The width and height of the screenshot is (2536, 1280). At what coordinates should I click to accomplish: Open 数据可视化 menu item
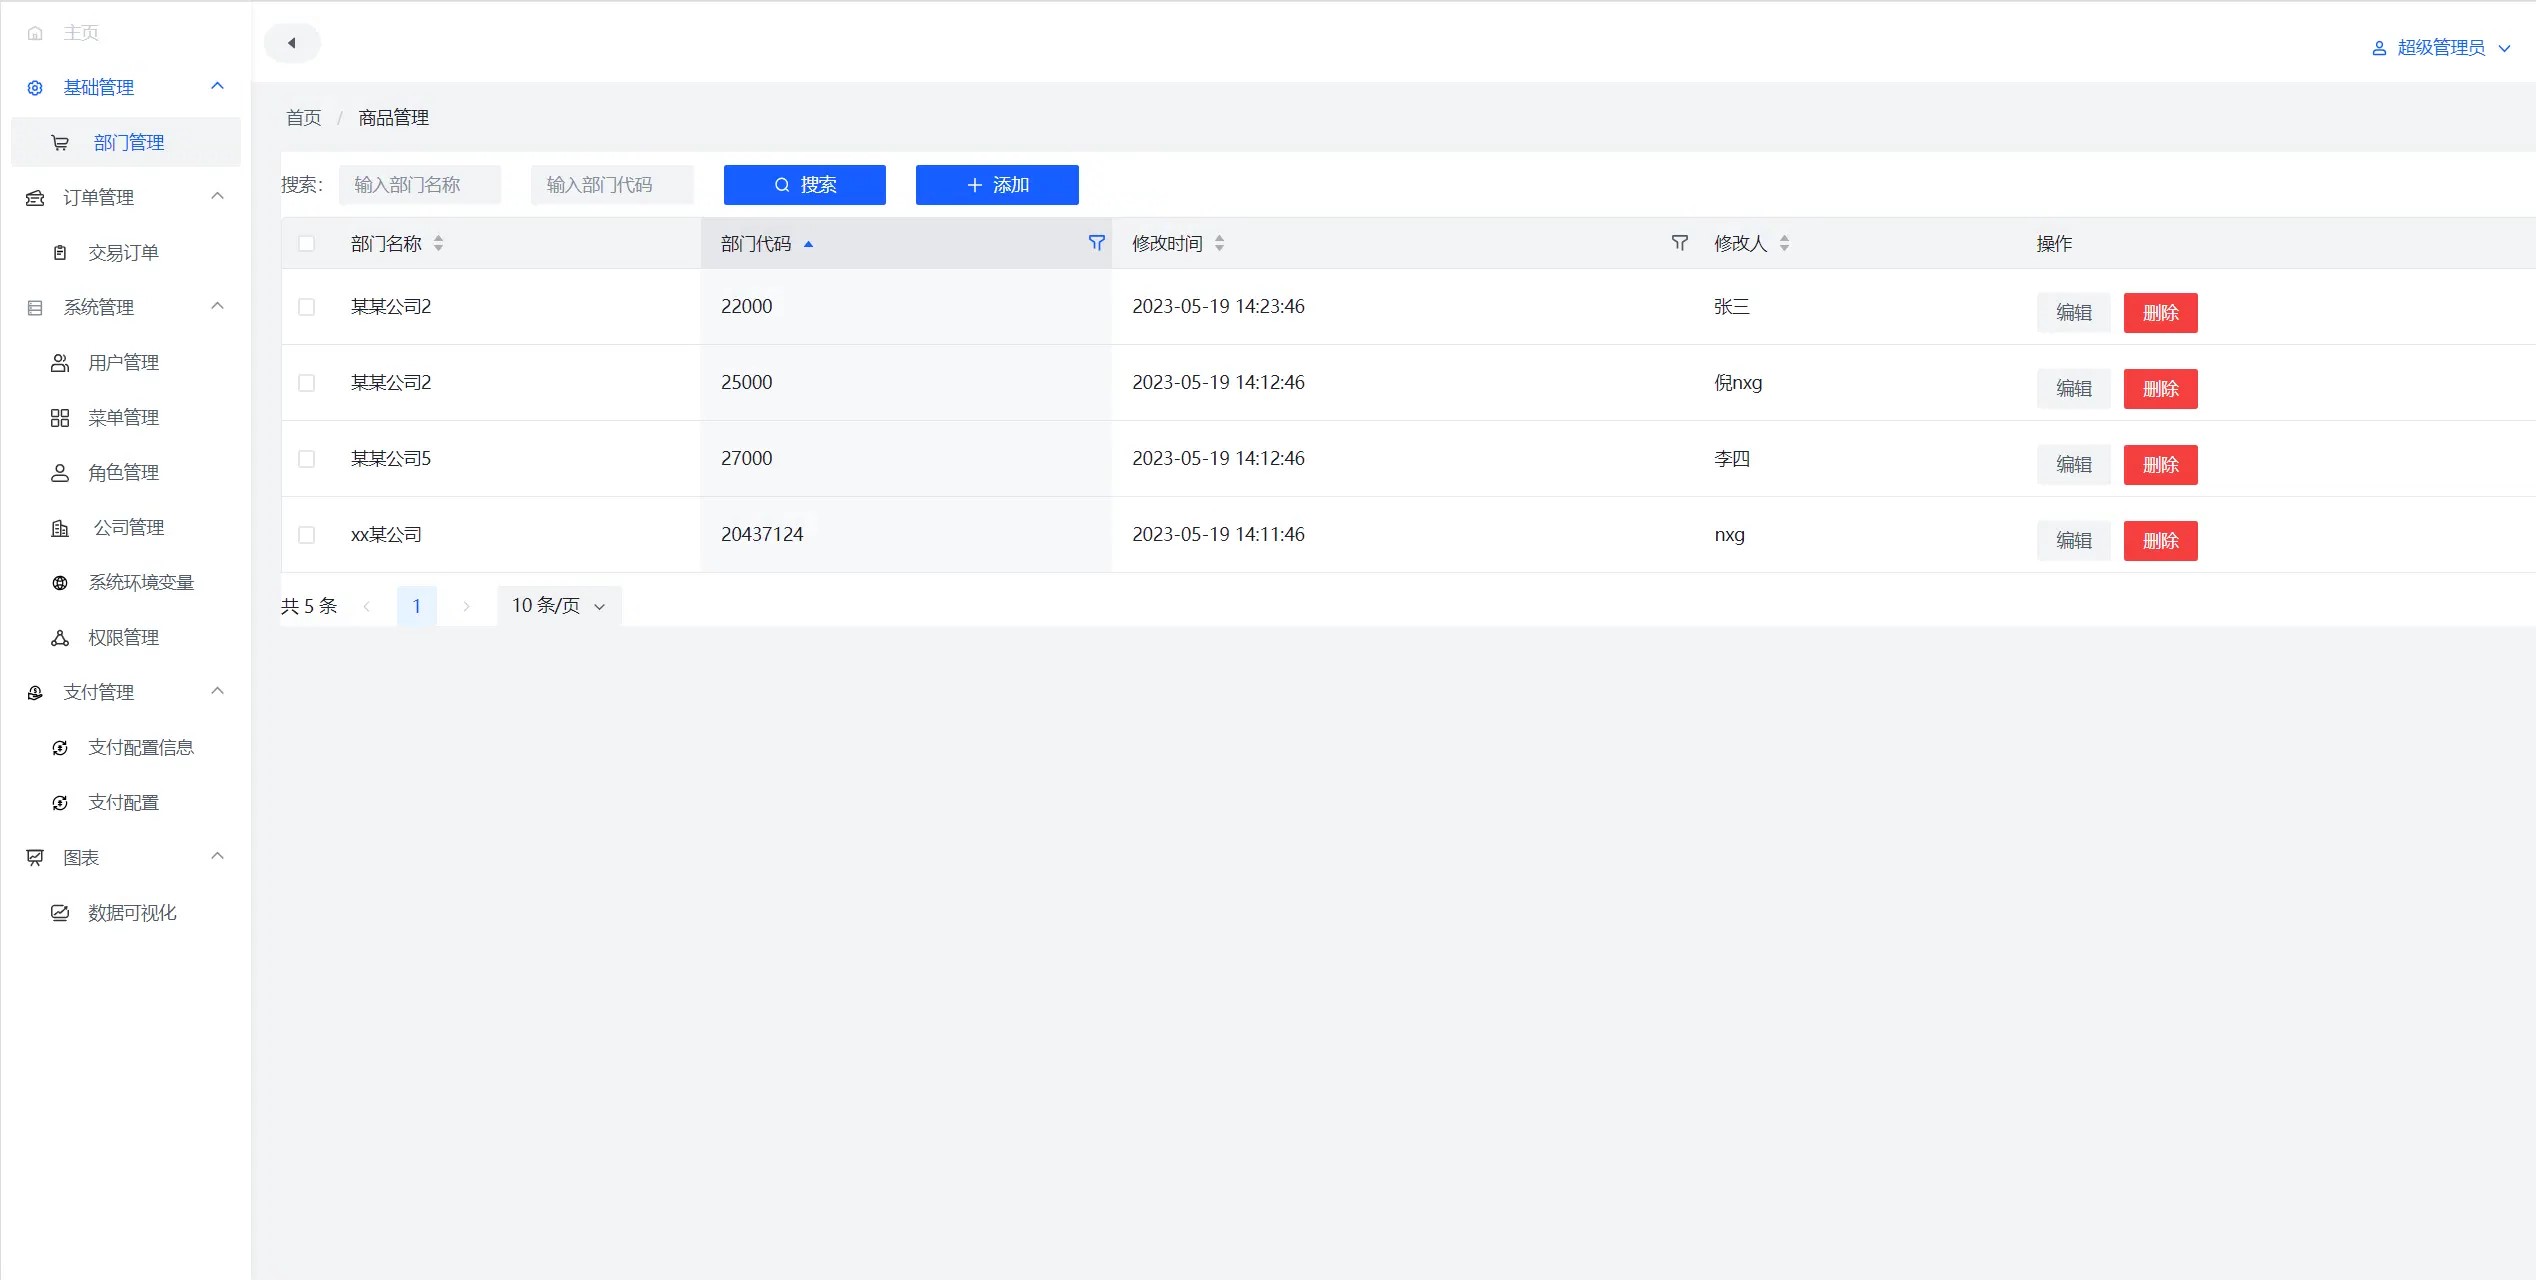(x=131, y=913)
